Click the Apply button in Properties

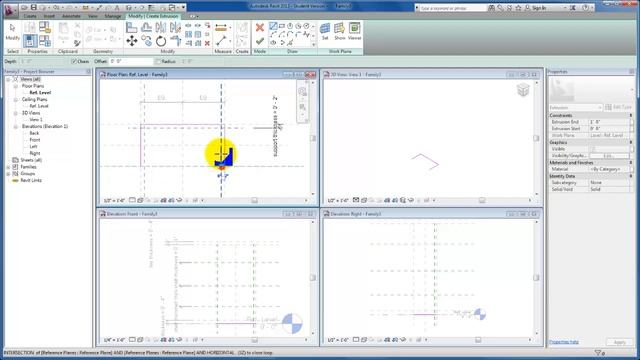pyautogui.click(x=619, y=342)
